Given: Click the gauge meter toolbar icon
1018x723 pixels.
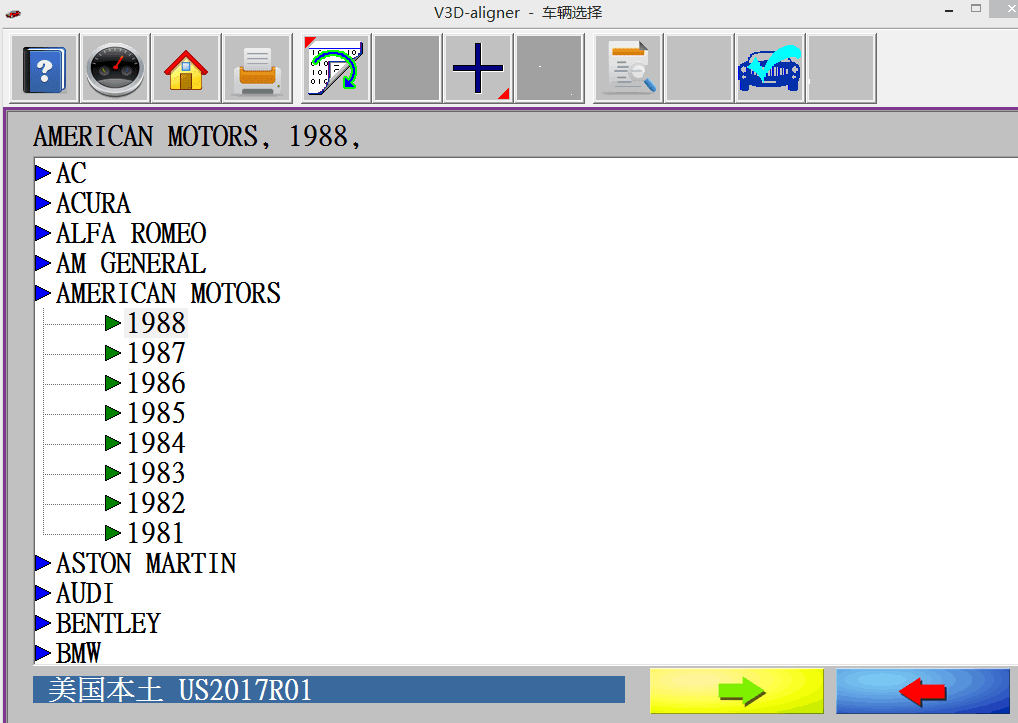Looking at the screenshot, I should click(x=115, y=69).
